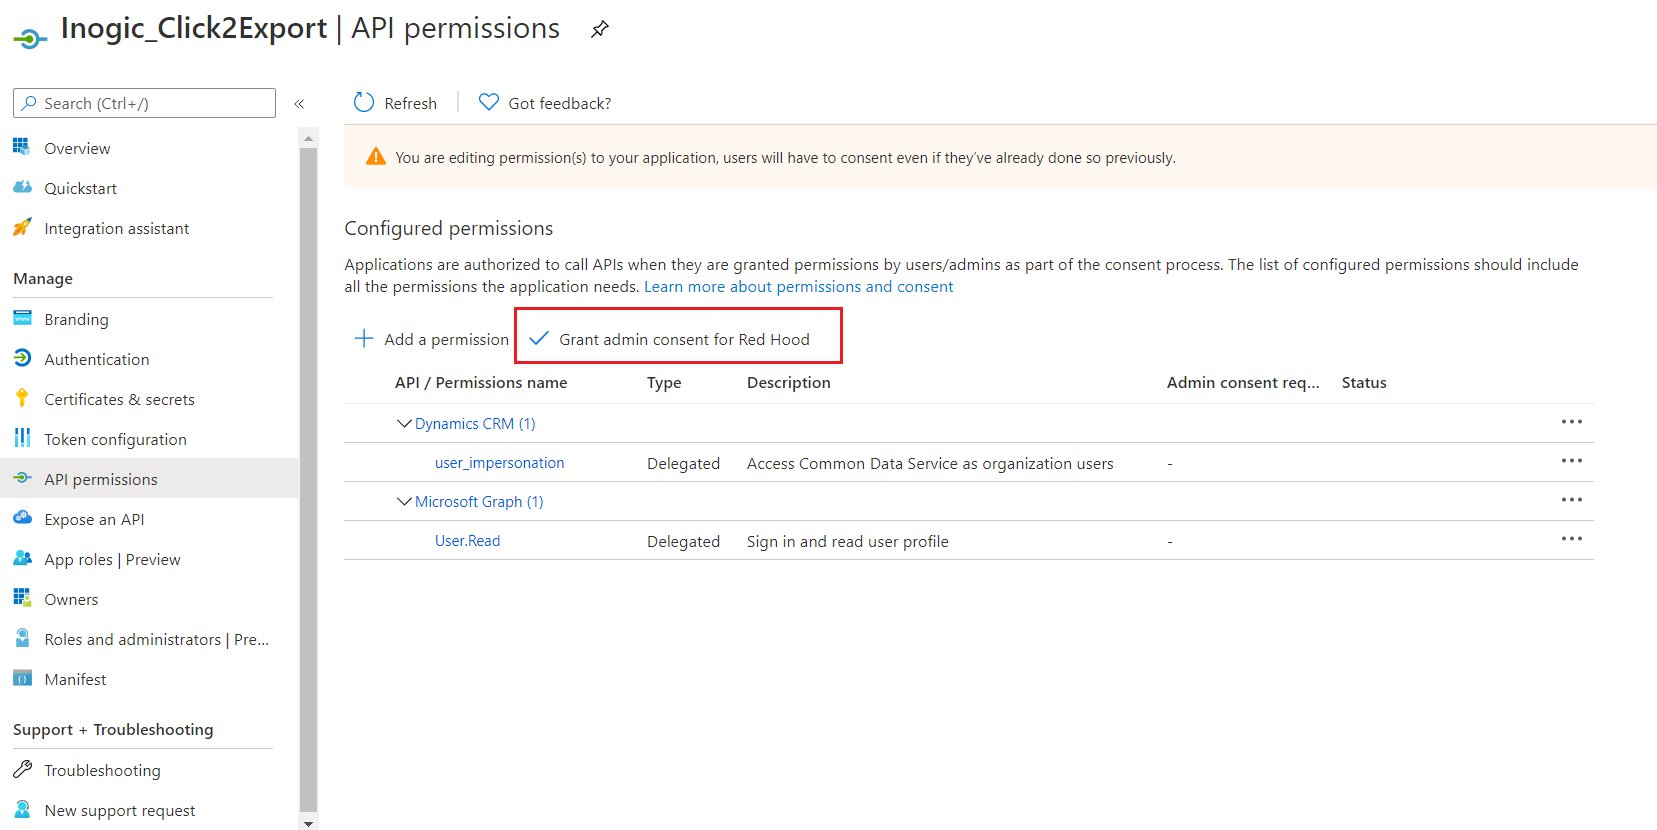Click the API permissions sidebar icon
Screen dimensions: 1657x830
[22, 478]
